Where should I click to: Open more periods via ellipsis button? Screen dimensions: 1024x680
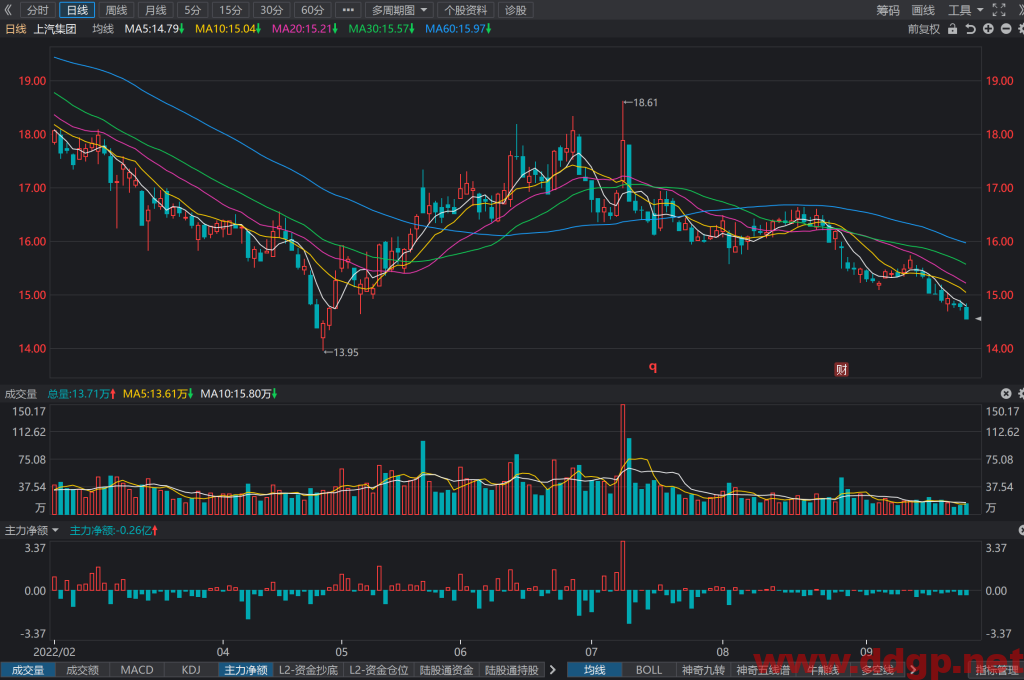point(348,10)
